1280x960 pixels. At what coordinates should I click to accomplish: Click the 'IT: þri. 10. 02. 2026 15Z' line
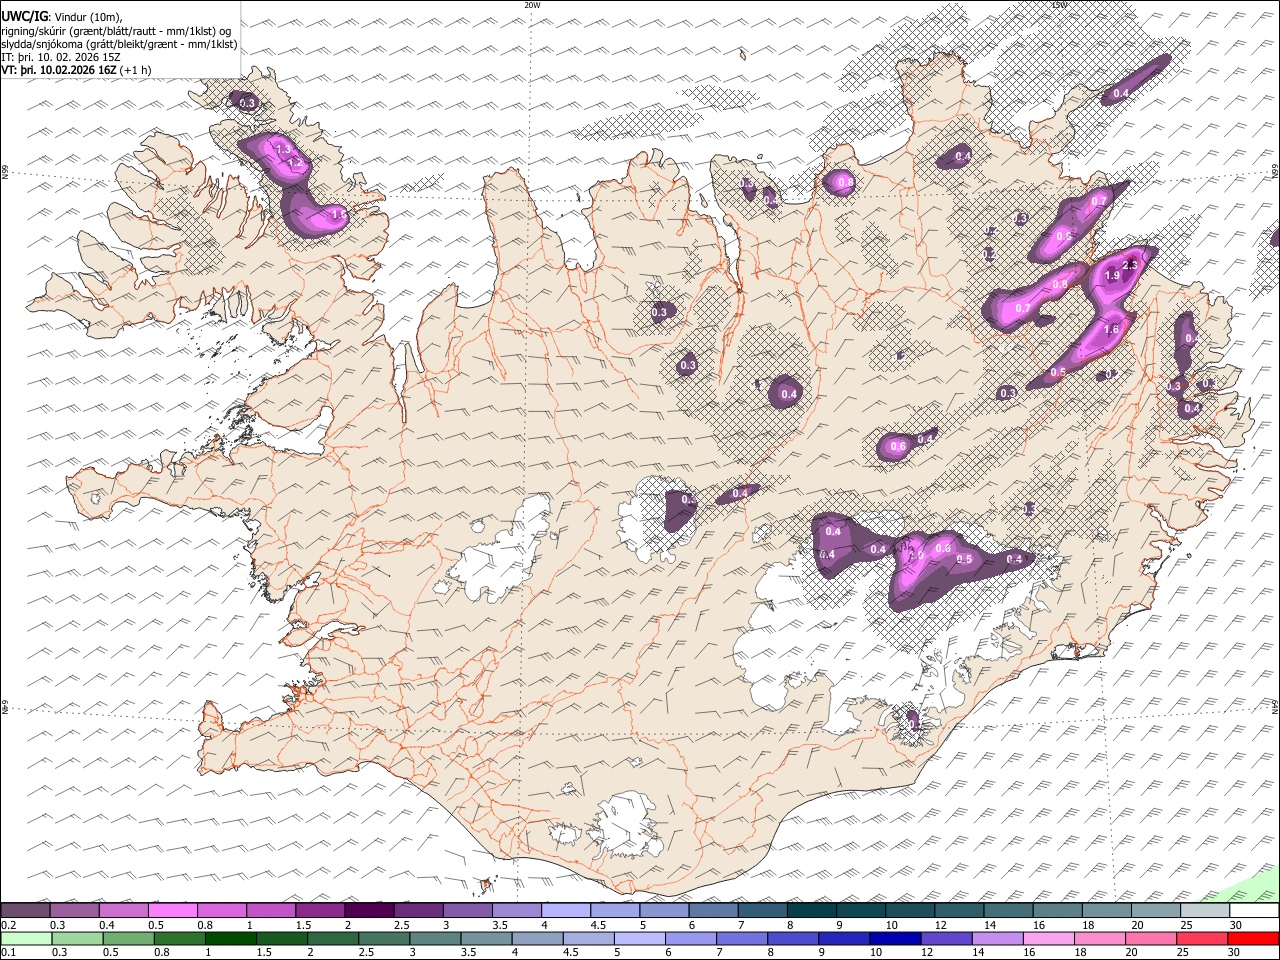pos(61,57)
